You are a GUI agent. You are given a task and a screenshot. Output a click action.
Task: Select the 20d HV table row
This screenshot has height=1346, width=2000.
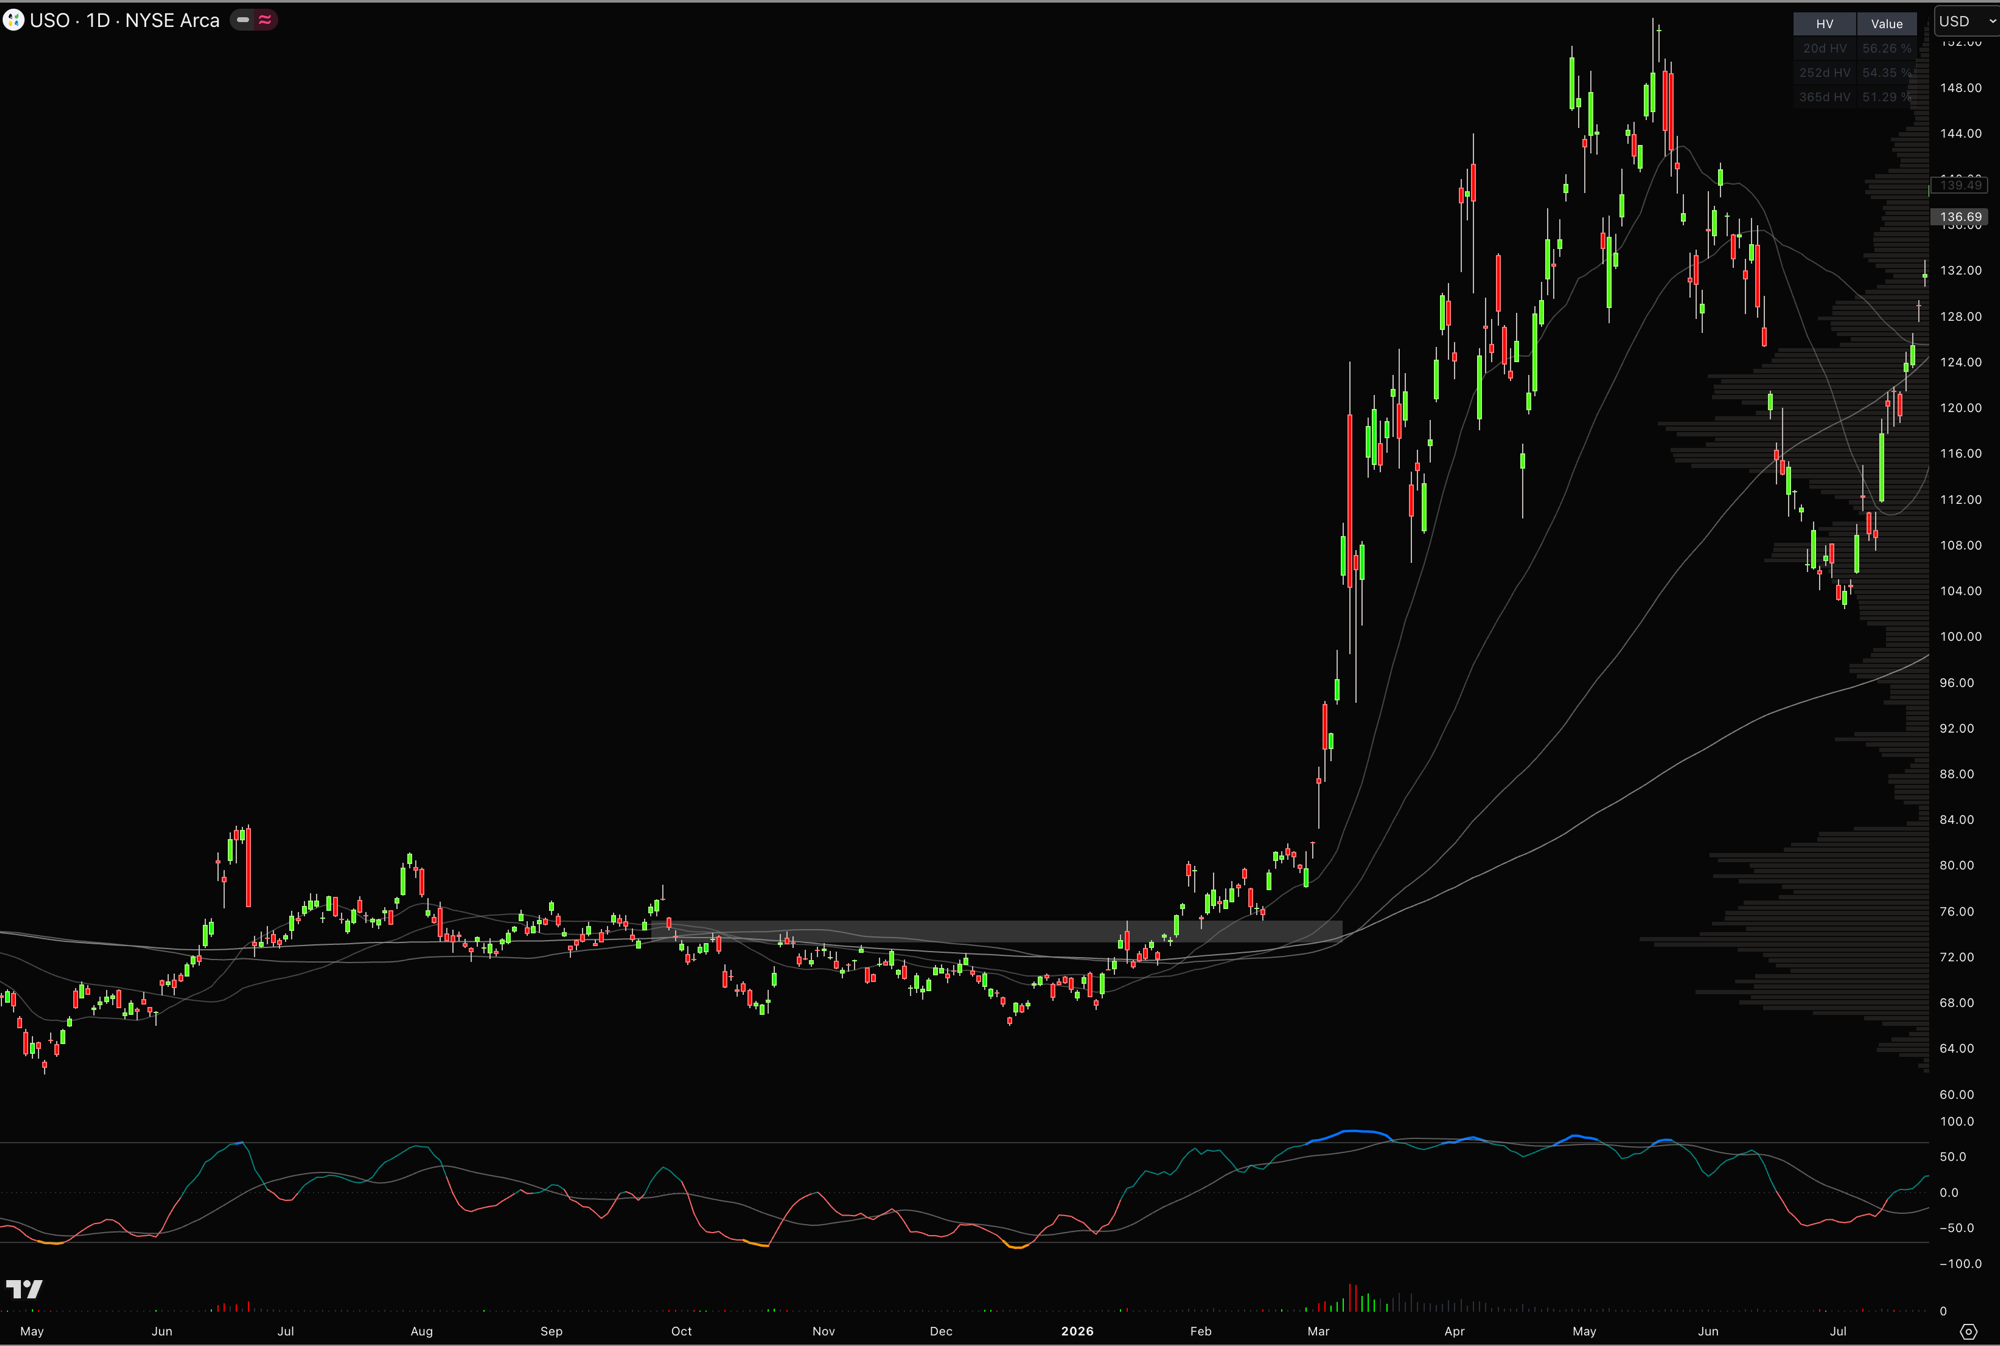[x=1855, y=48]
